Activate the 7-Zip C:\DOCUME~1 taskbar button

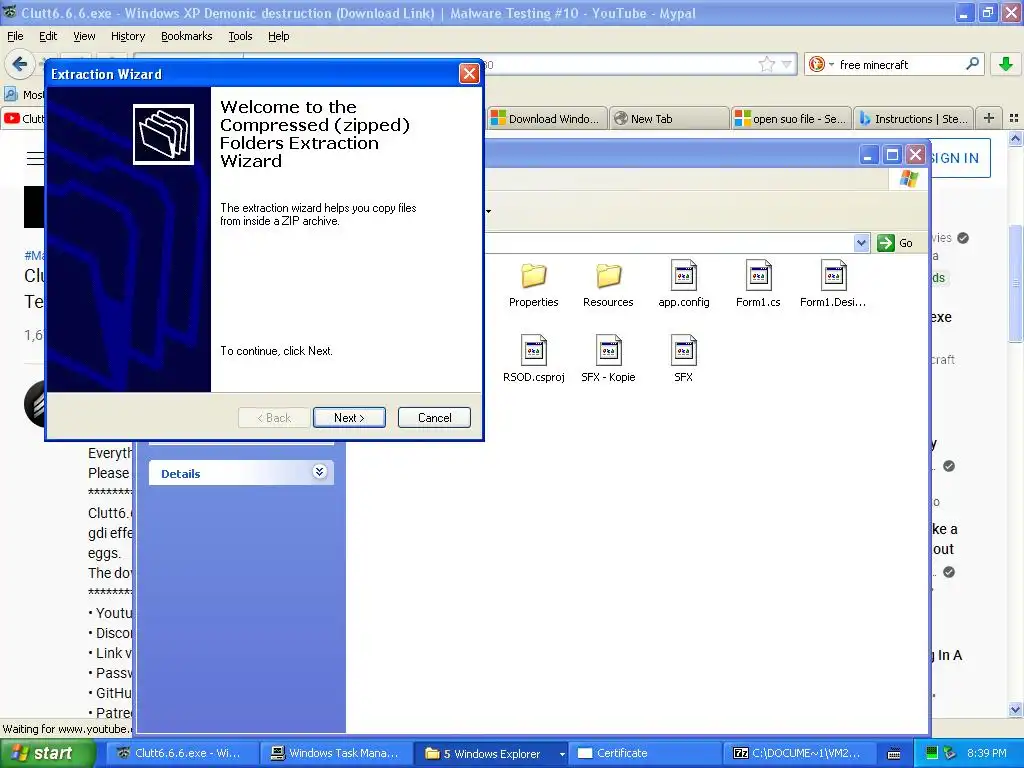click(798, 753)
